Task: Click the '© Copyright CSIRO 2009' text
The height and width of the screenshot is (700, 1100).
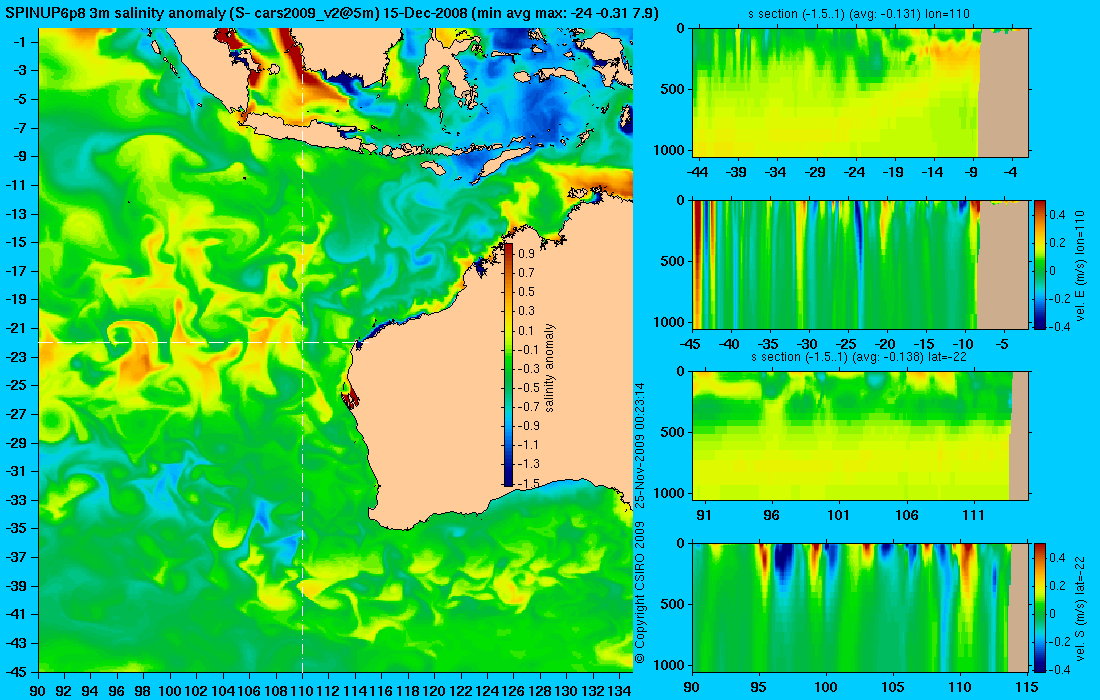Action: pyautogui.click(x=639, y=593)
